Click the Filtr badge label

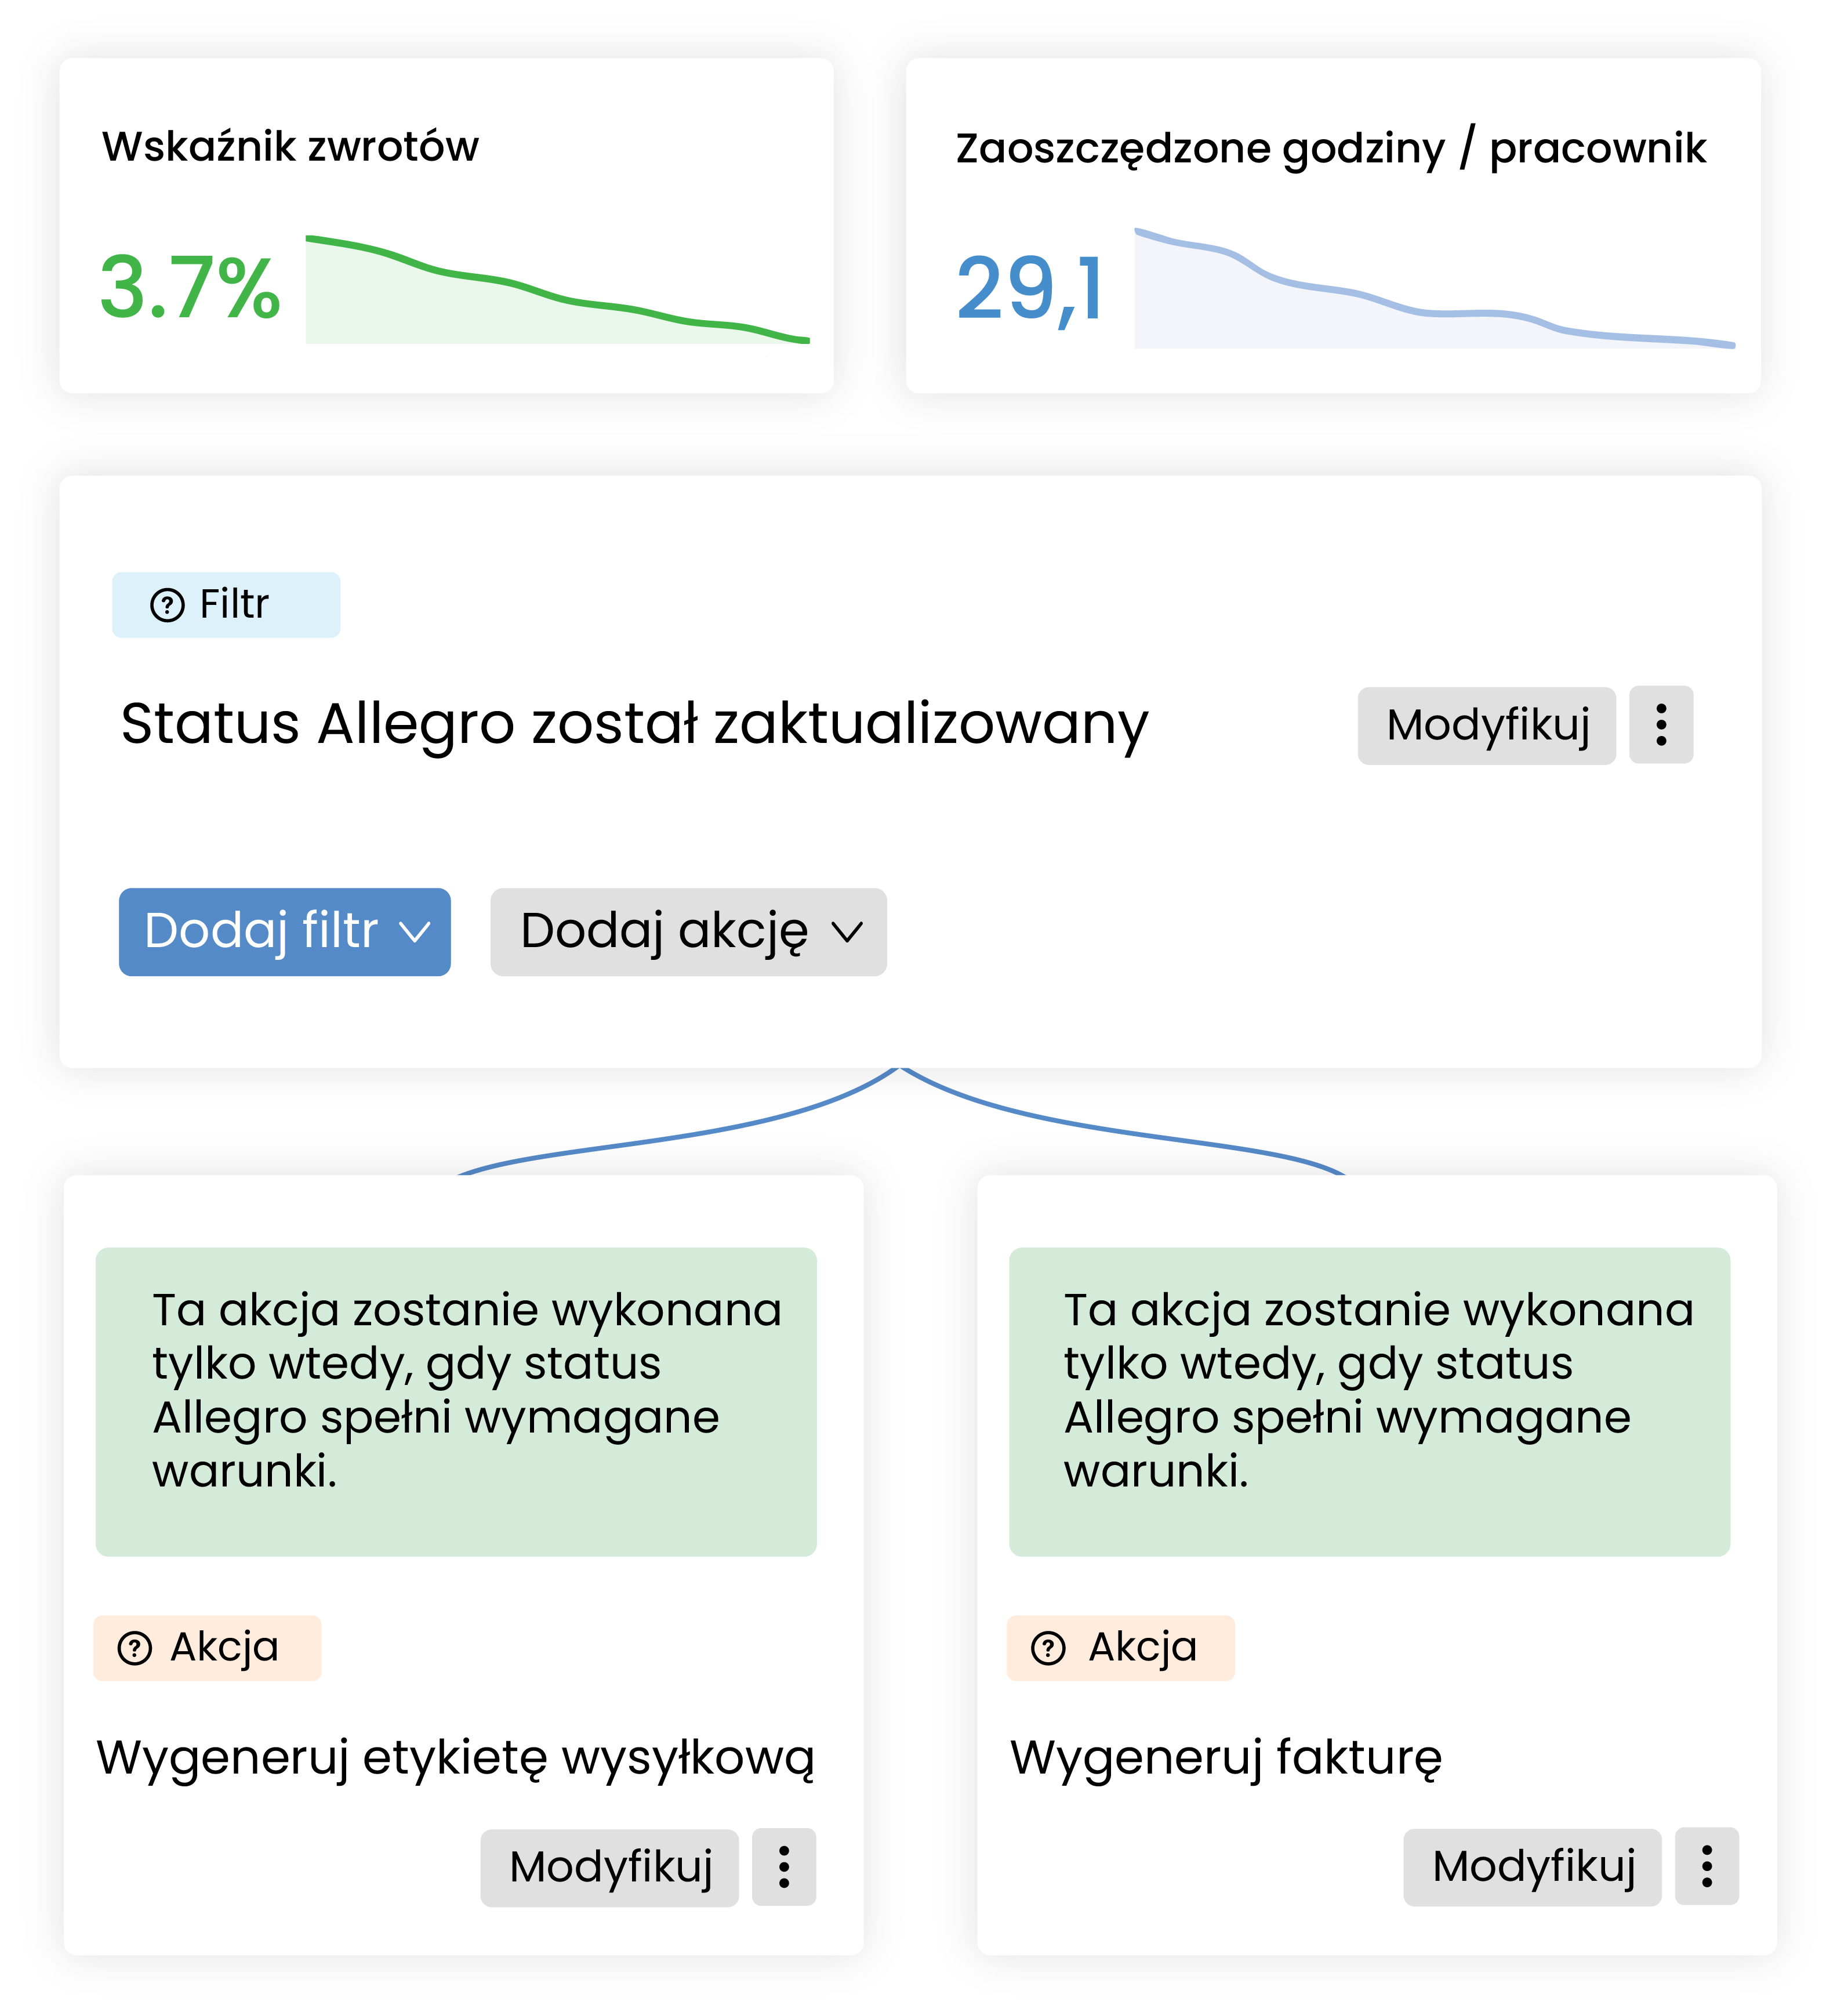click(234, 606)
